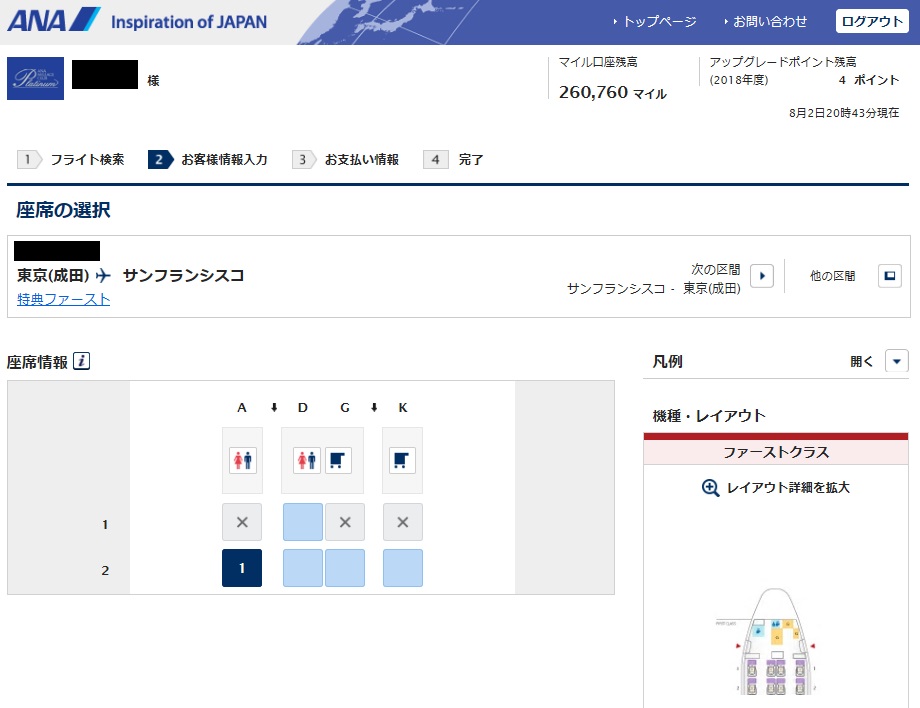Open the 特典ファースト link
The width and height of the screenshot is (920, 708).
(63, 298)
